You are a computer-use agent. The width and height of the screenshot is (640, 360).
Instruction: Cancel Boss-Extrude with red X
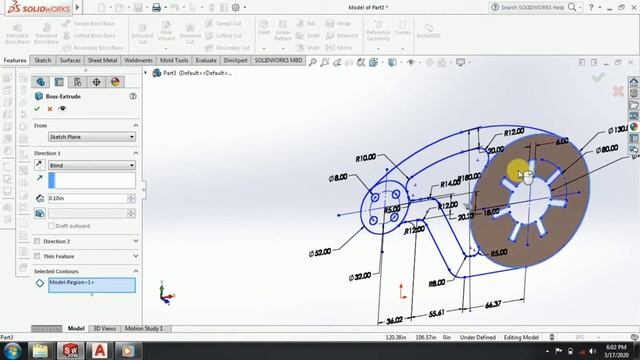(50, 109)
